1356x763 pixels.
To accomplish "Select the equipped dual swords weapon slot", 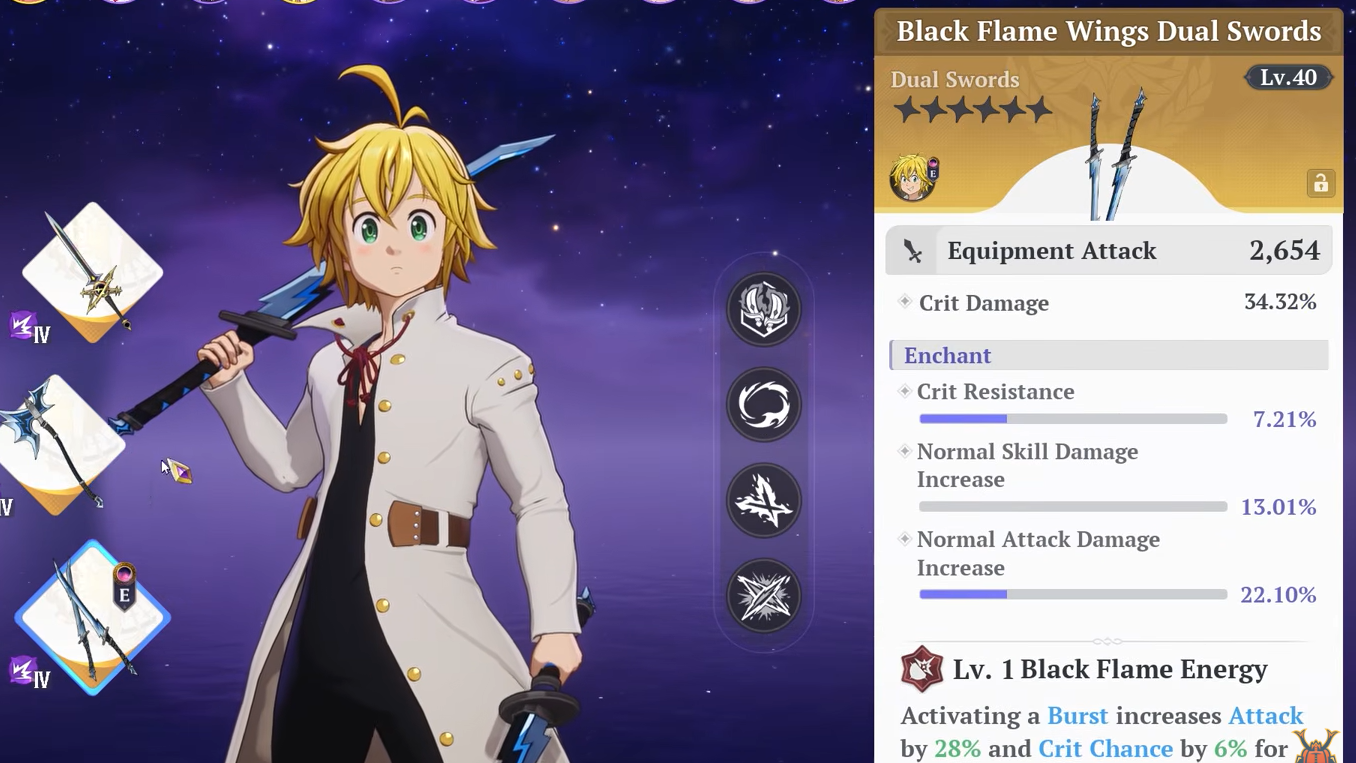I will (92, 617).
